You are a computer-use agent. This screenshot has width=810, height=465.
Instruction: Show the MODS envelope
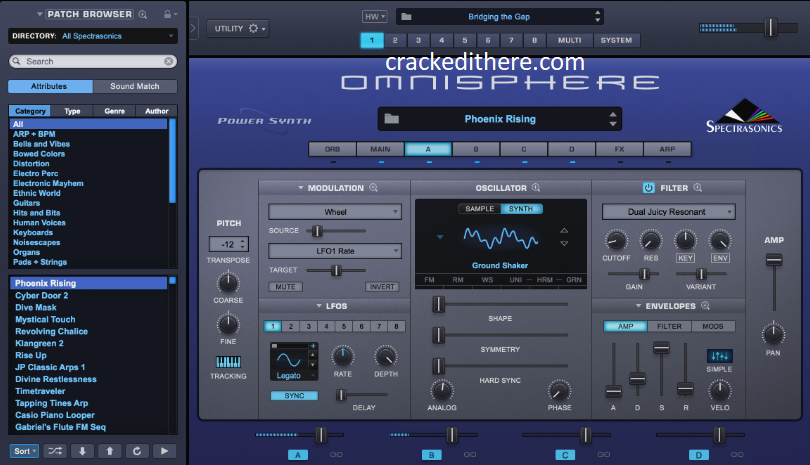(713, 327)
